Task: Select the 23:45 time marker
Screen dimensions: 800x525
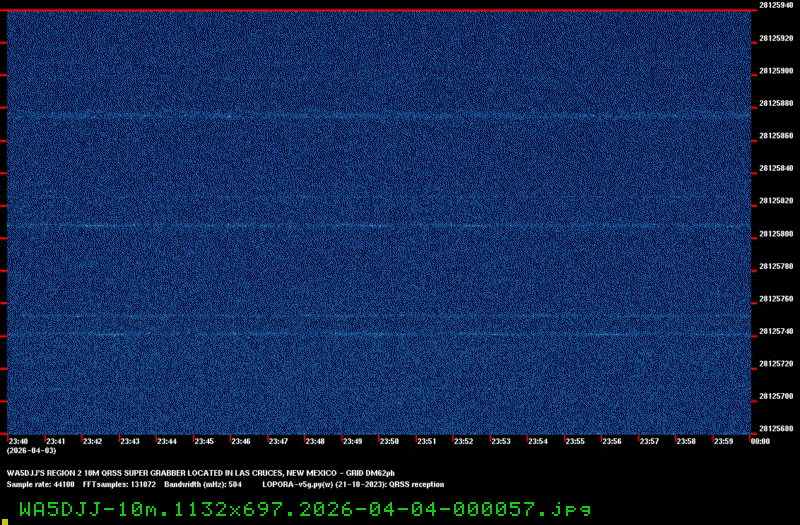Action: [204, 441]
